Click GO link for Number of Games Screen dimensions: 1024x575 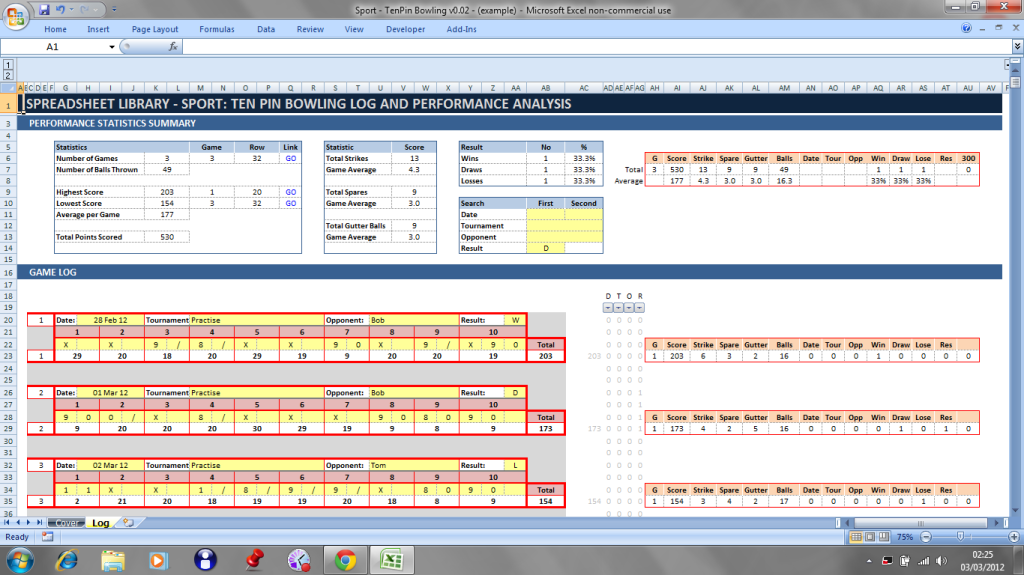pyautogui.click(x=290, y=158)
